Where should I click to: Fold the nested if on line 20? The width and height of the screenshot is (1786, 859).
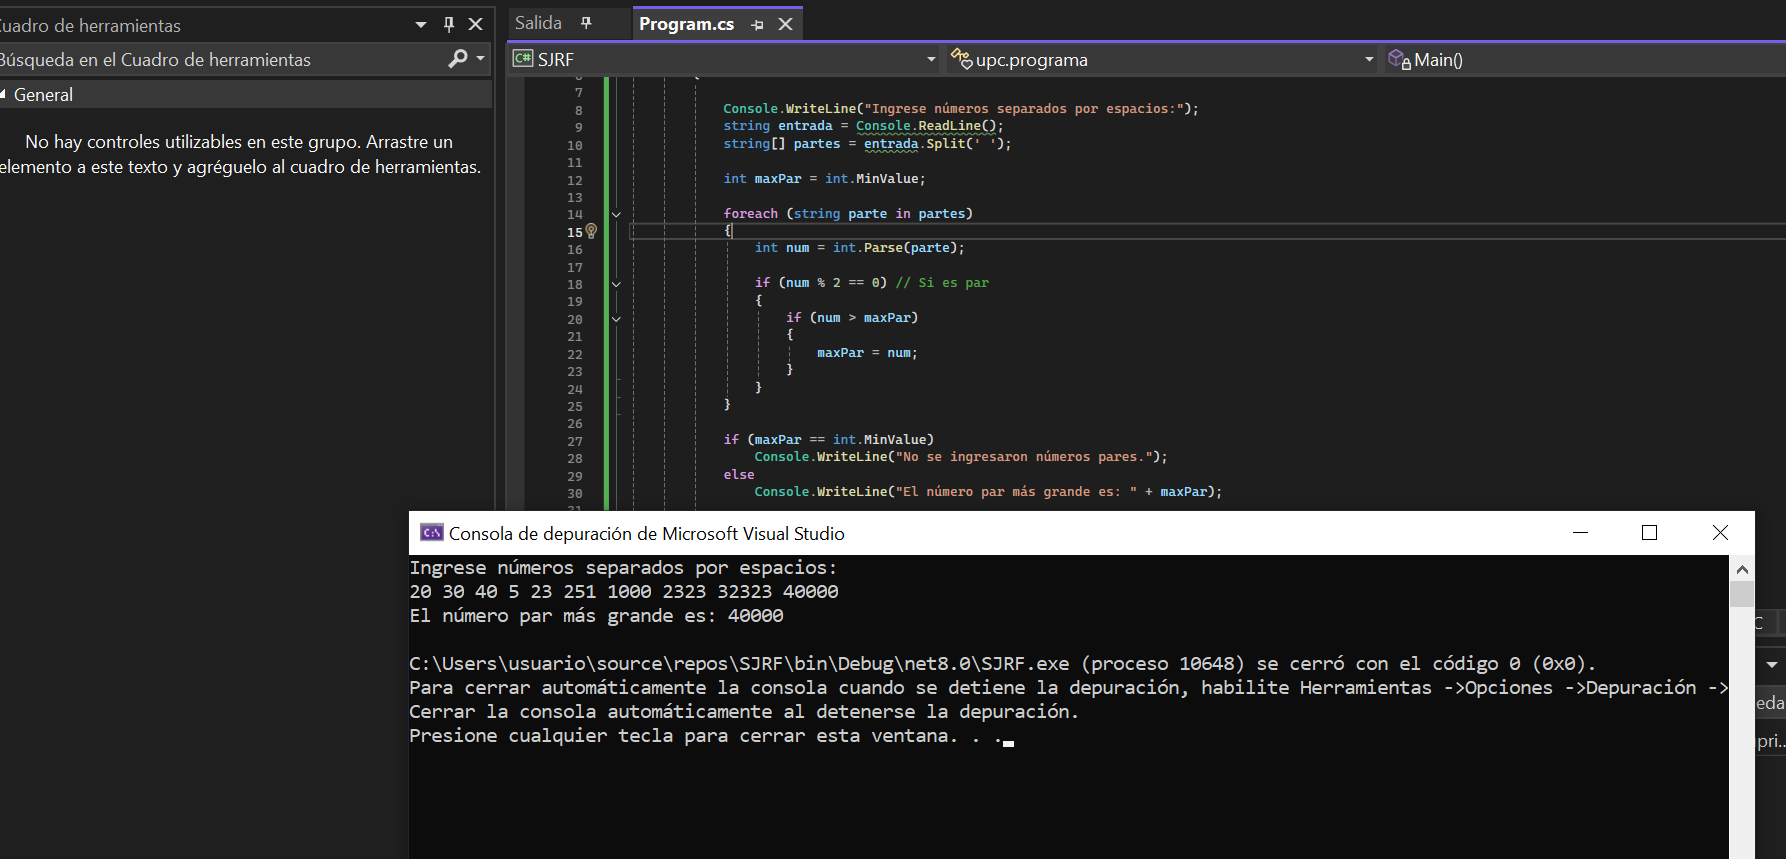pos(616,319)
